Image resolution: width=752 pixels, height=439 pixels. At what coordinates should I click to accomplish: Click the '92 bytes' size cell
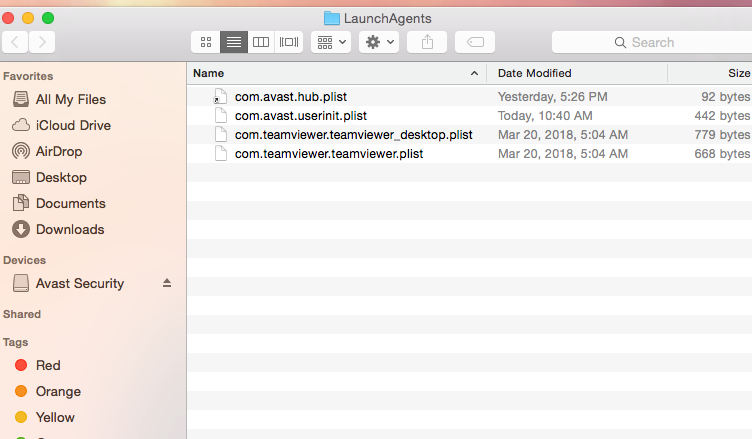(x=726, y=96)
